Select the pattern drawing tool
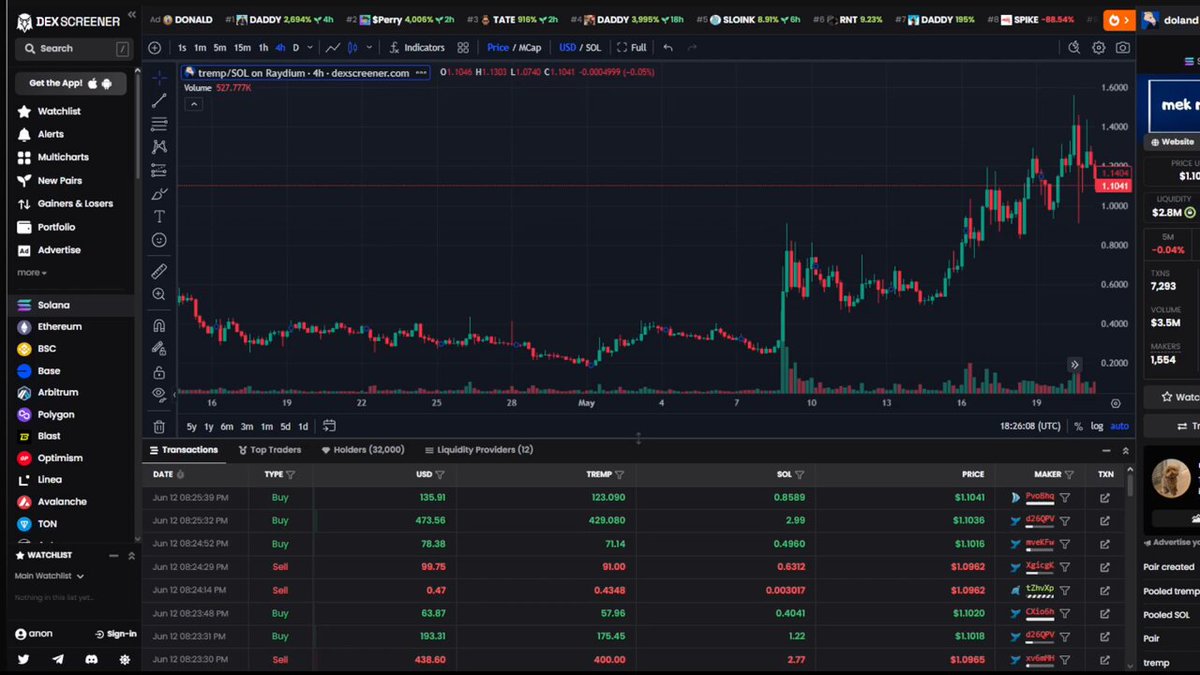This screenshot has height=675, width=1200. coord(159,147)
